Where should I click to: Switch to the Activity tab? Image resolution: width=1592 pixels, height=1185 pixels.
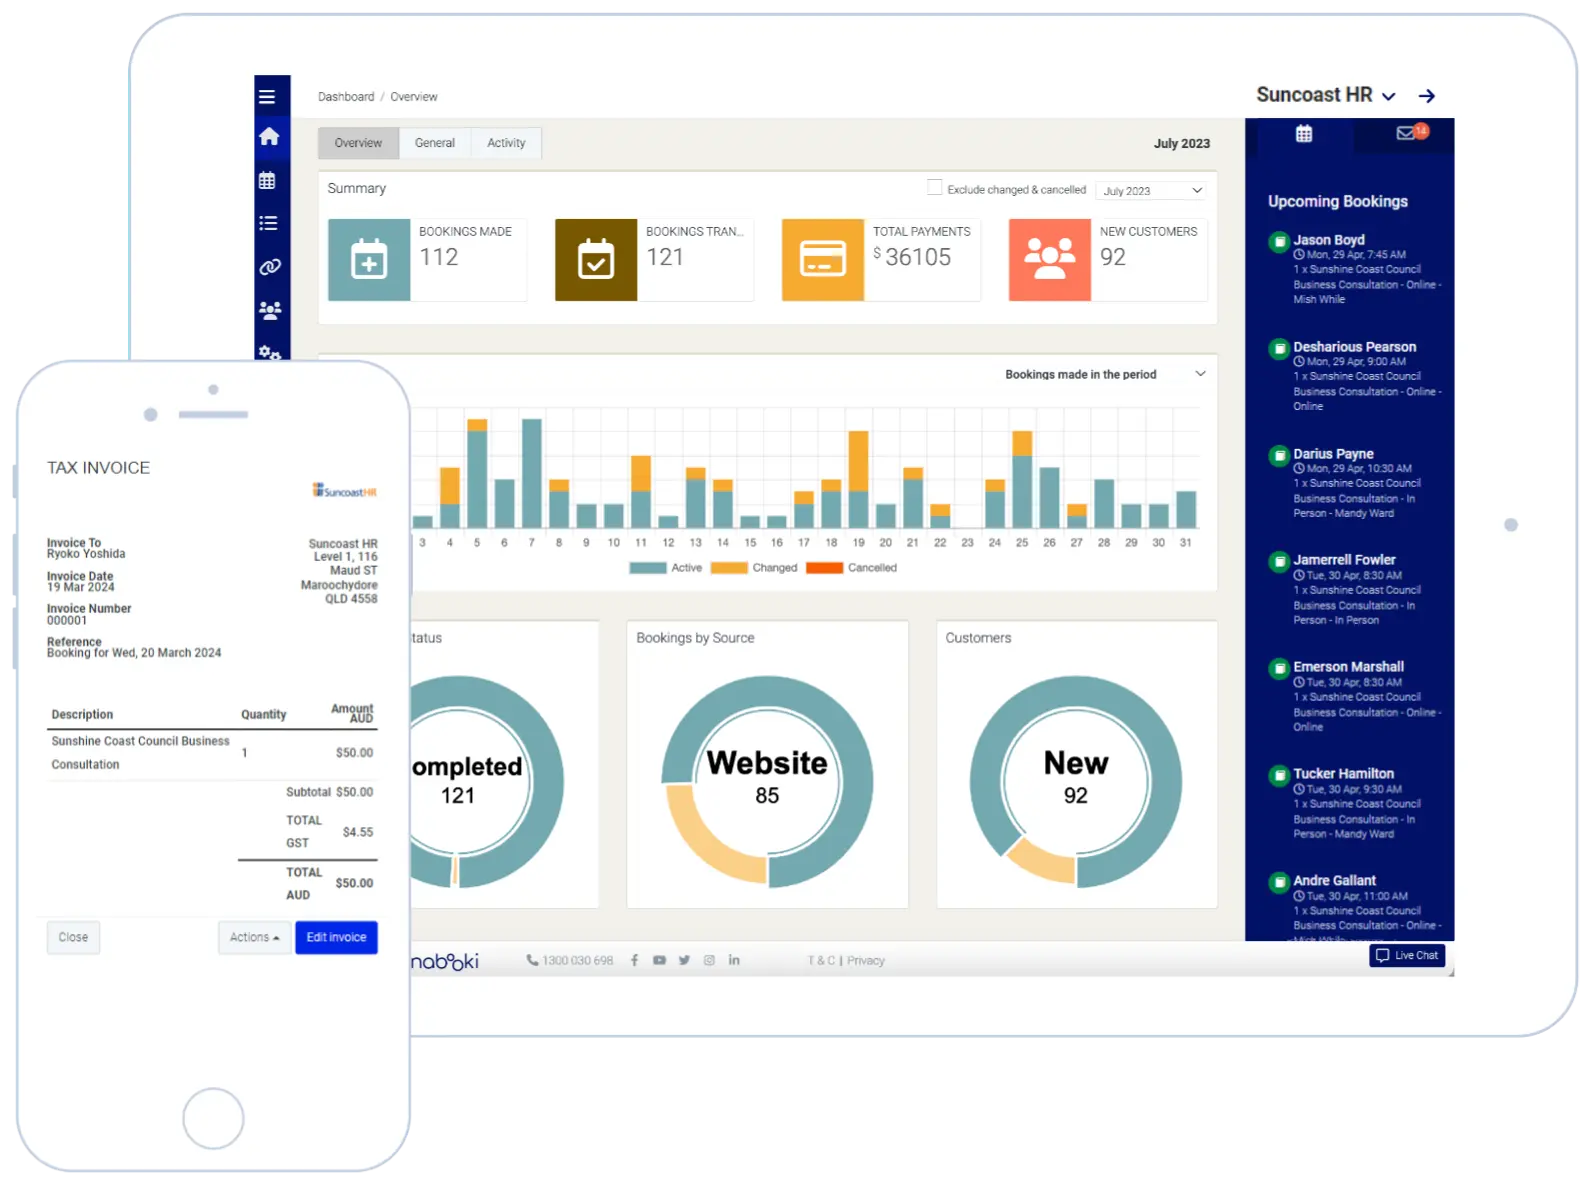[506, 143]
